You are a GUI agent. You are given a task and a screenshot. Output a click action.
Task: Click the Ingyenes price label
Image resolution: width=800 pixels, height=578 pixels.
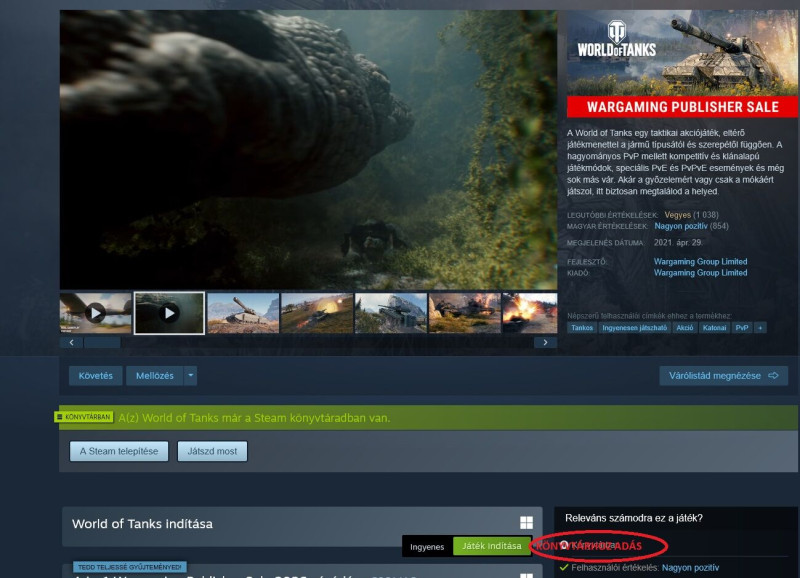coord(427,547)
